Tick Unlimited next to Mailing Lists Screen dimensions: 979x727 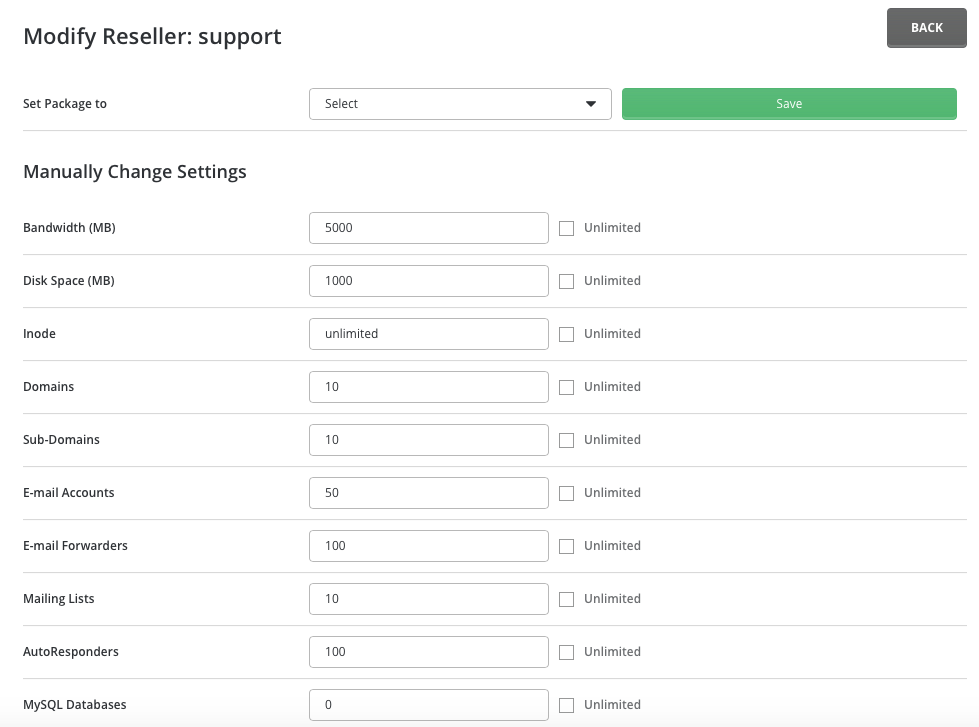(566, 600)
